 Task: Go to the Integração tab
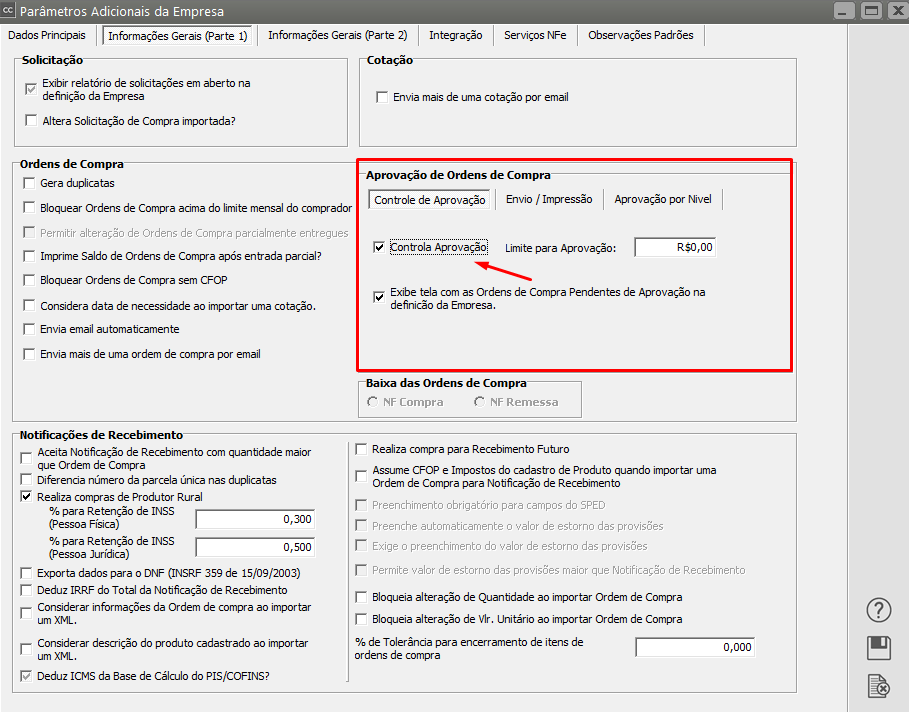click(x=455, y=35)
